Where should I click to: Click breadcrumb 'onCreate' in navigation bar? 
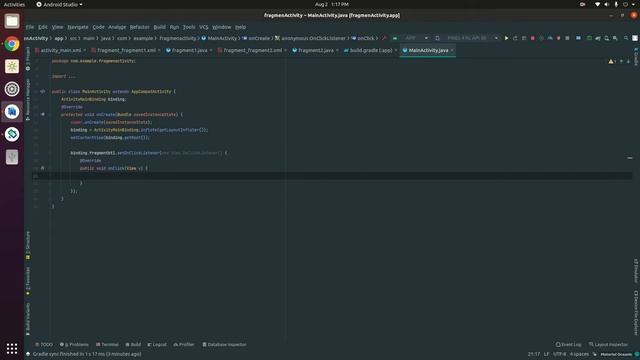(x=256, y=38)
